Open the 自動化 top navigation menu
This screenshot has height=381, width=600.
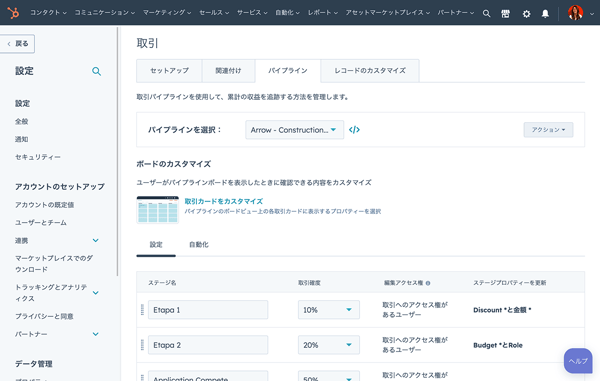[287, 13]
